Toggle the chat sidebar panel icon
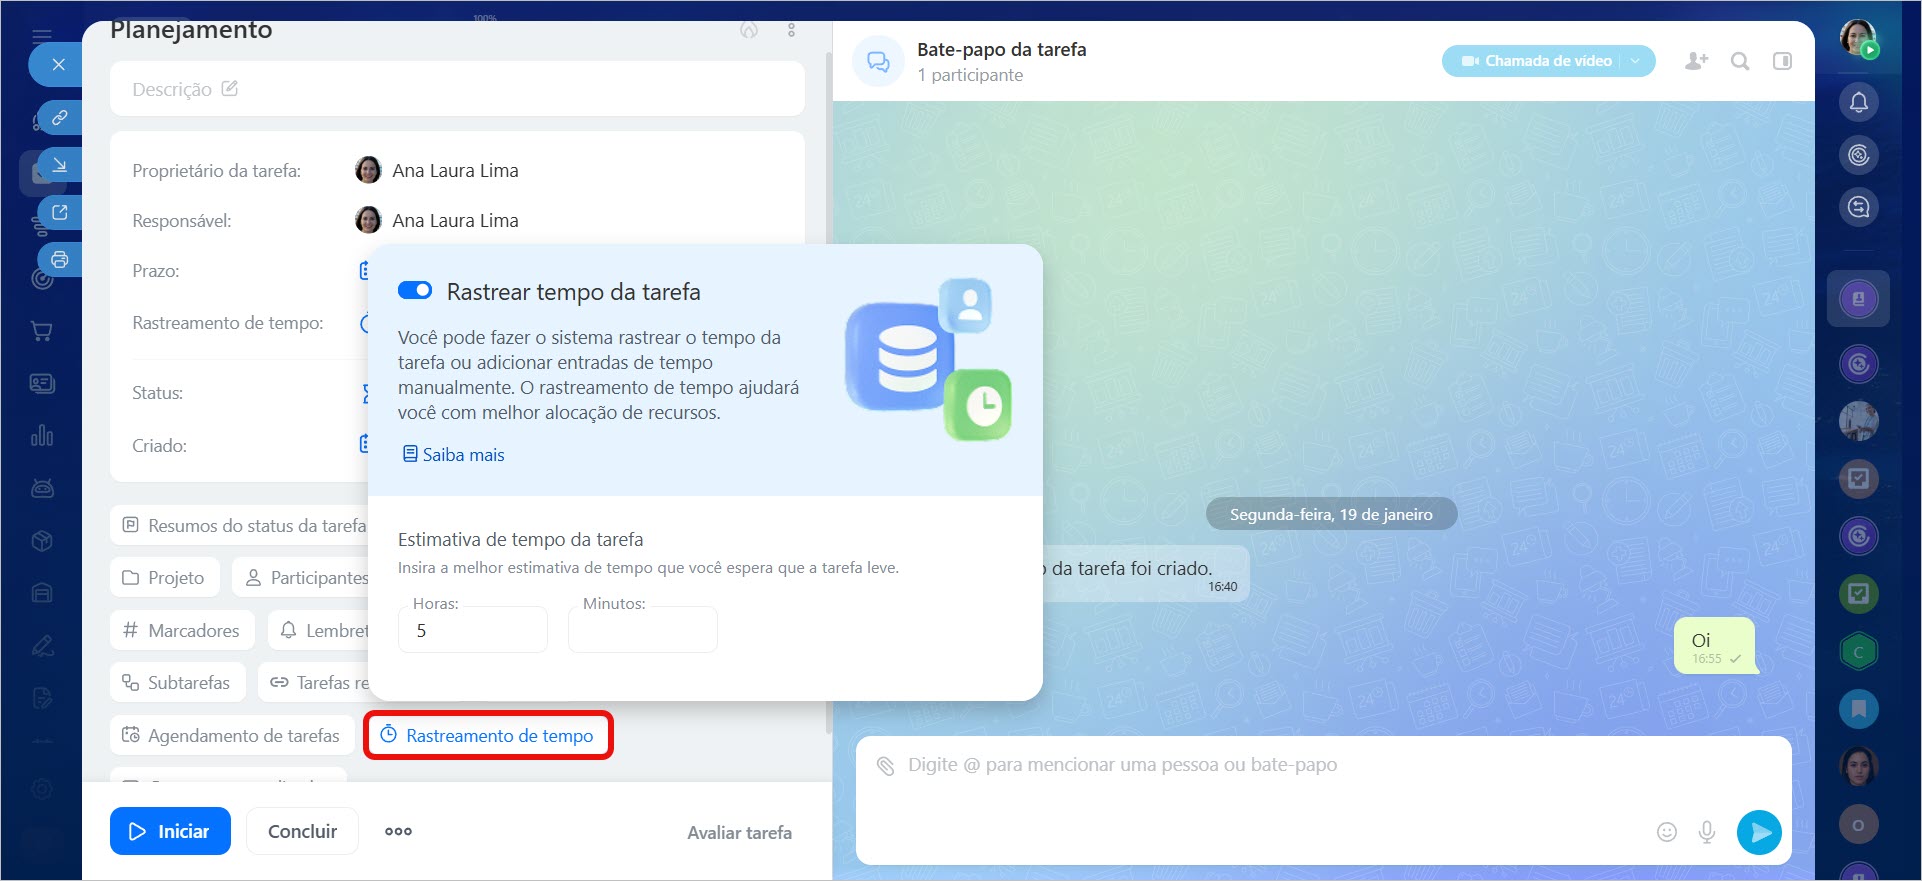Image resolution: width=1922 pixels, height=881 pixels. point(1782,61)
